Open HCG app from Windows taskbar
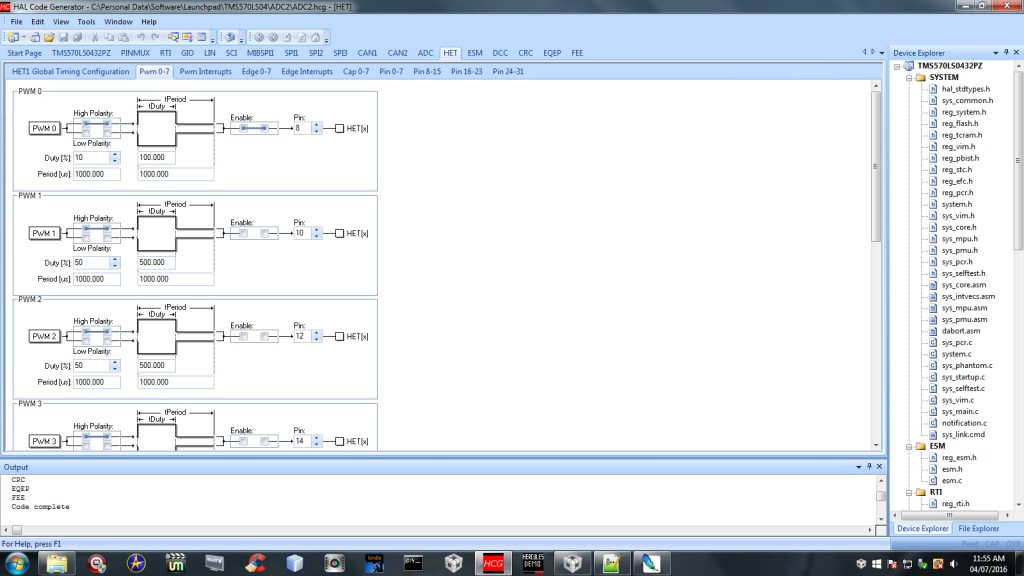 click(x=494, y=562)
